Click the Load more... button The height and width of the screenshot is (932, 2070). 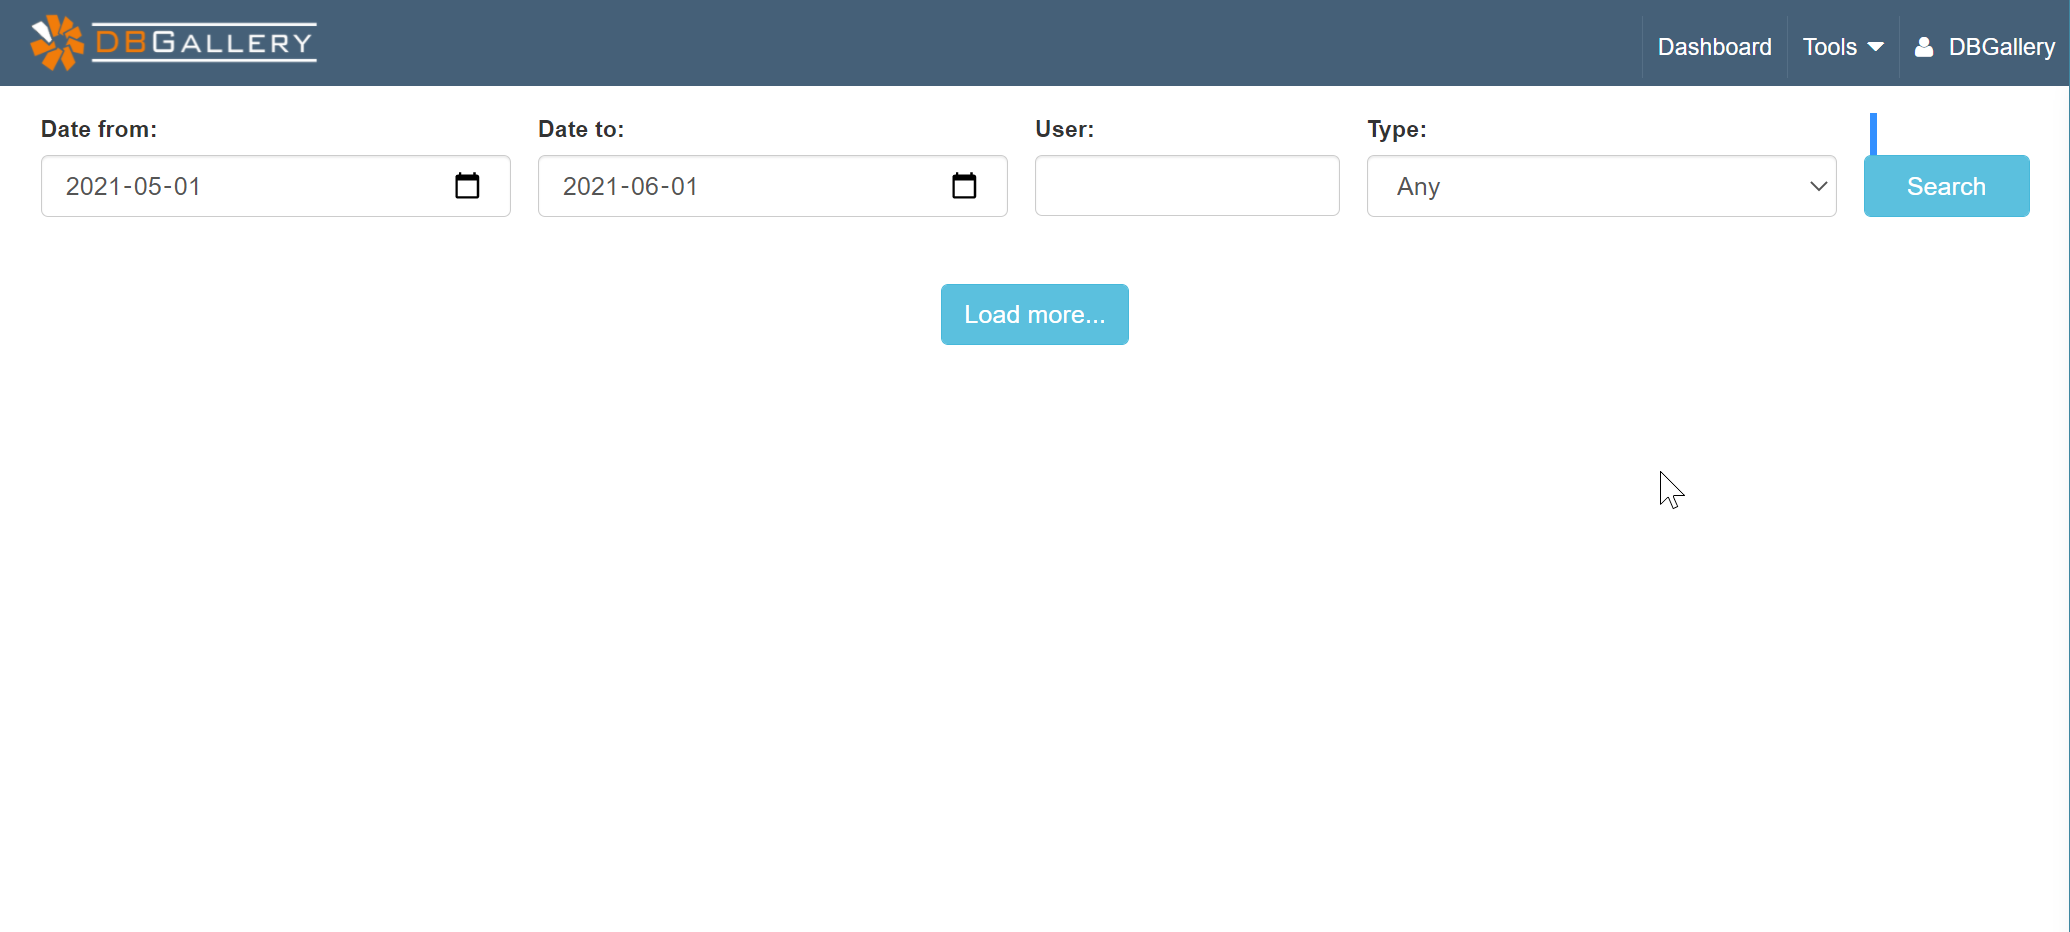(1034, 314)
